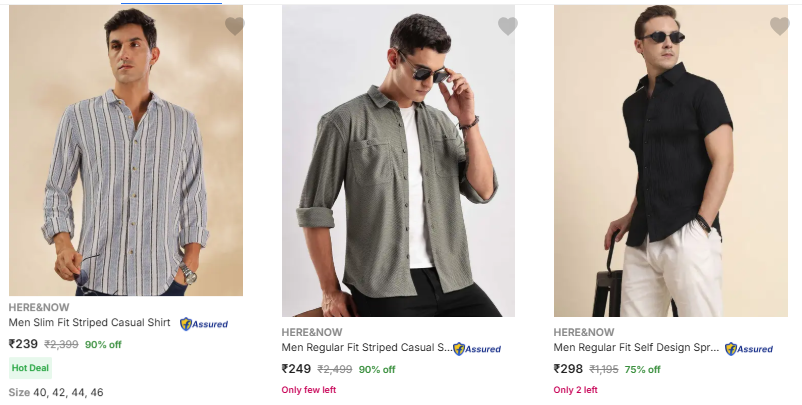Open Men Slim Fit Striped Casual Shirt link
The image size is (802, 405).
tap(90, 323)
